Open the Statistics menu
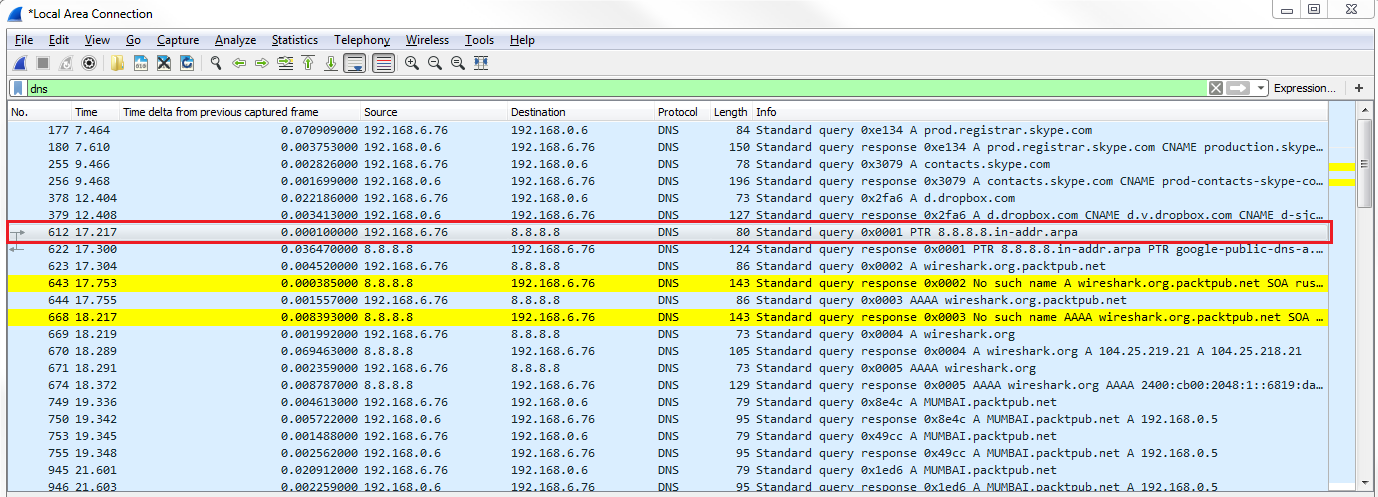 pos(294,40)
